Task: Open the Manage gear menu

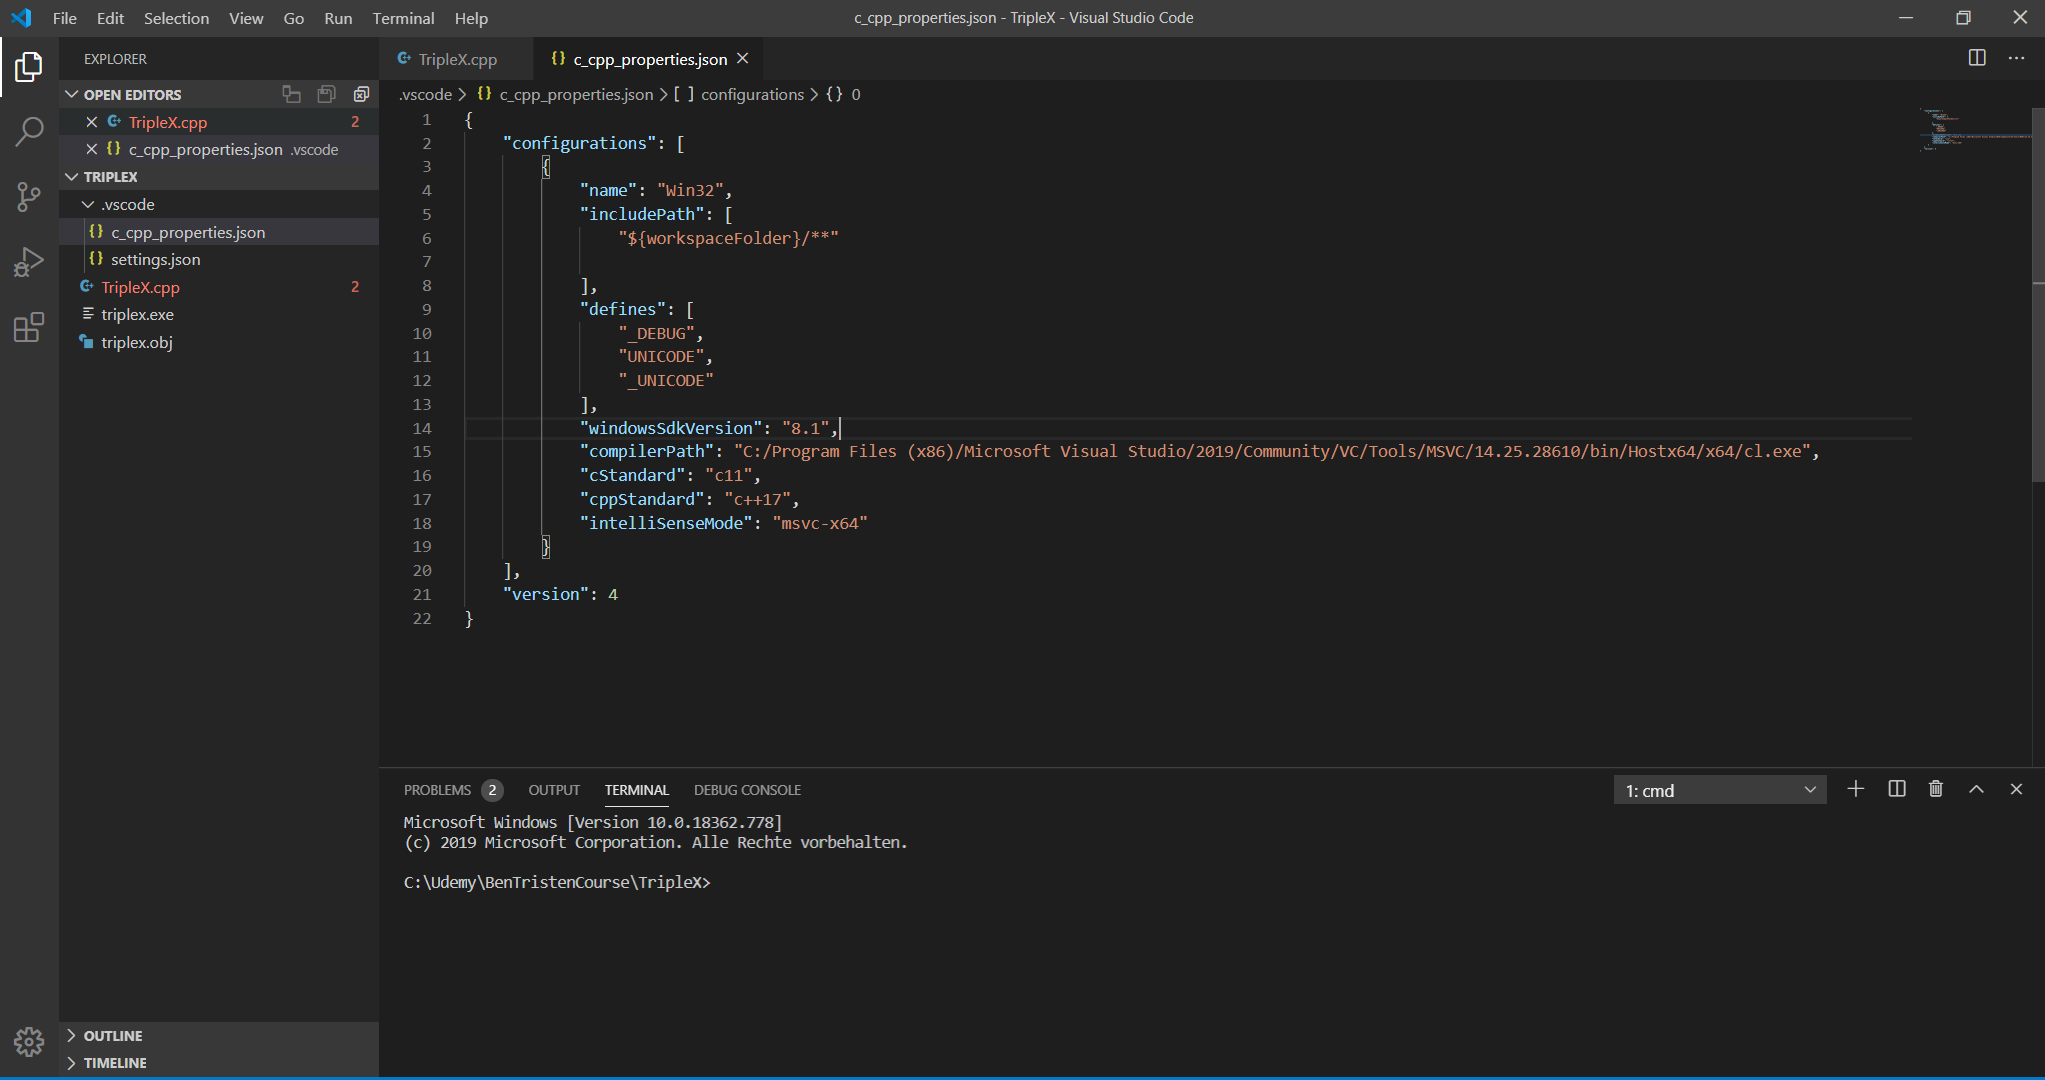Action: click(x=29, y=1042)
